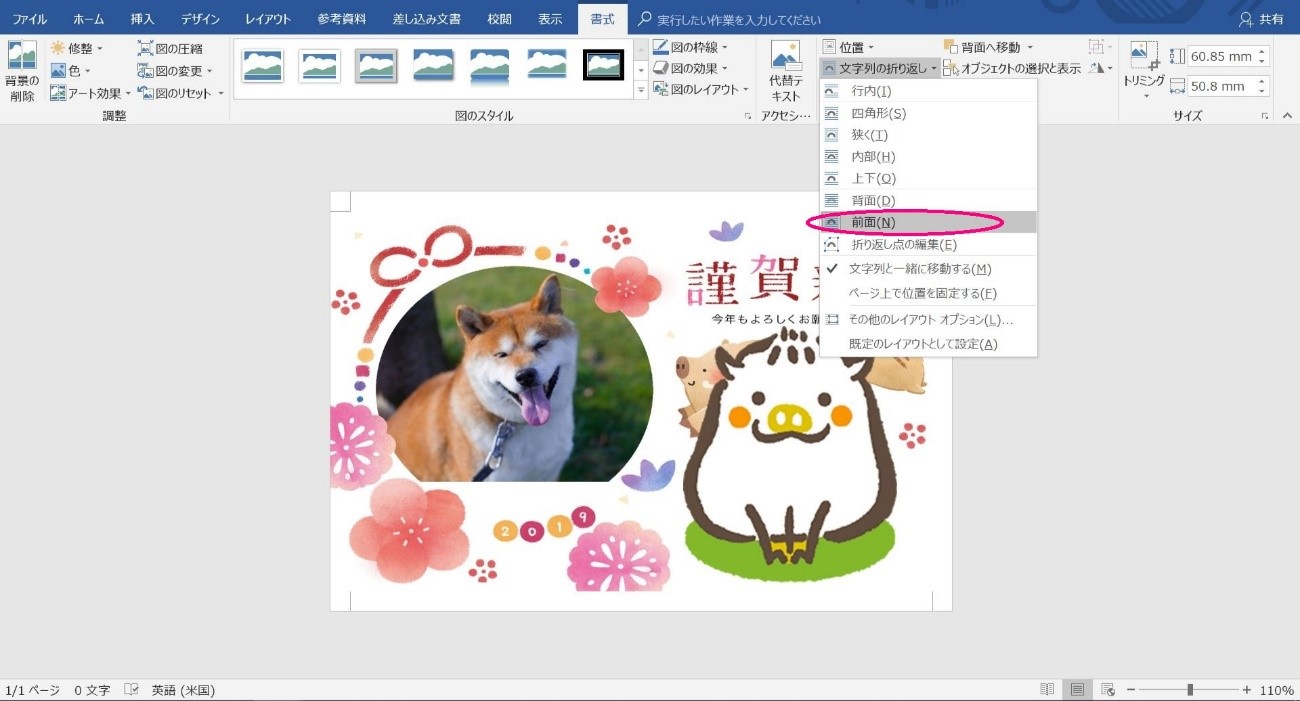The image size is (1300, 701).
Task: Toggle 文字列と一緒に移動する checked option
Action: pos(919,269)
